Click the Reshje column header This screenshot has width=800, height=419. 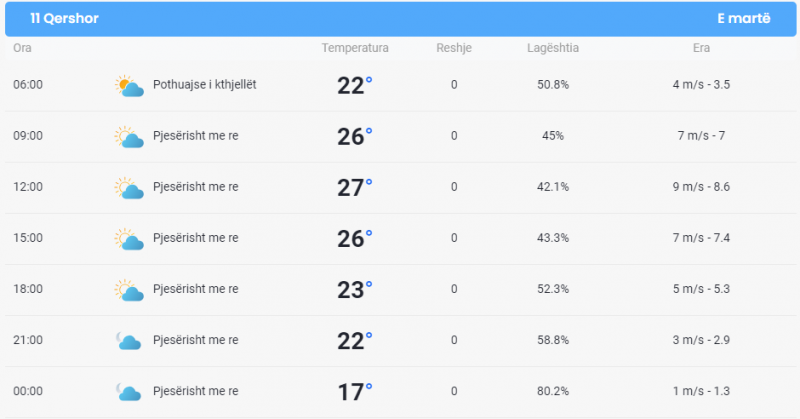(454, 48)
